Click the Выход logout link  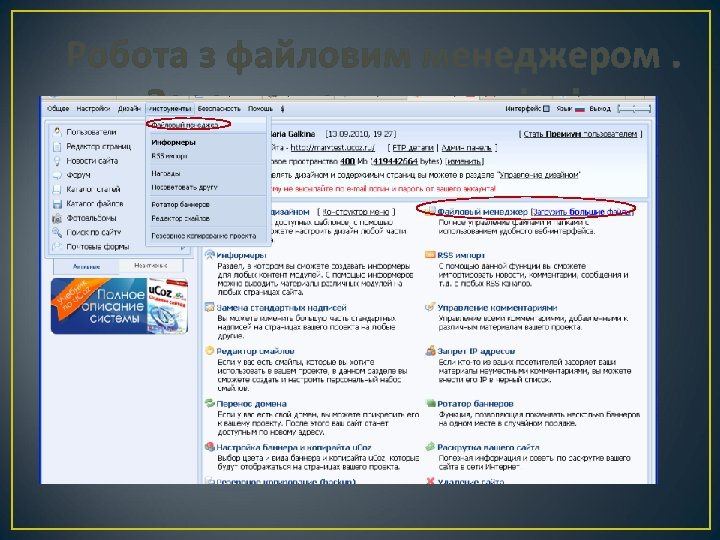click(600, 109)
